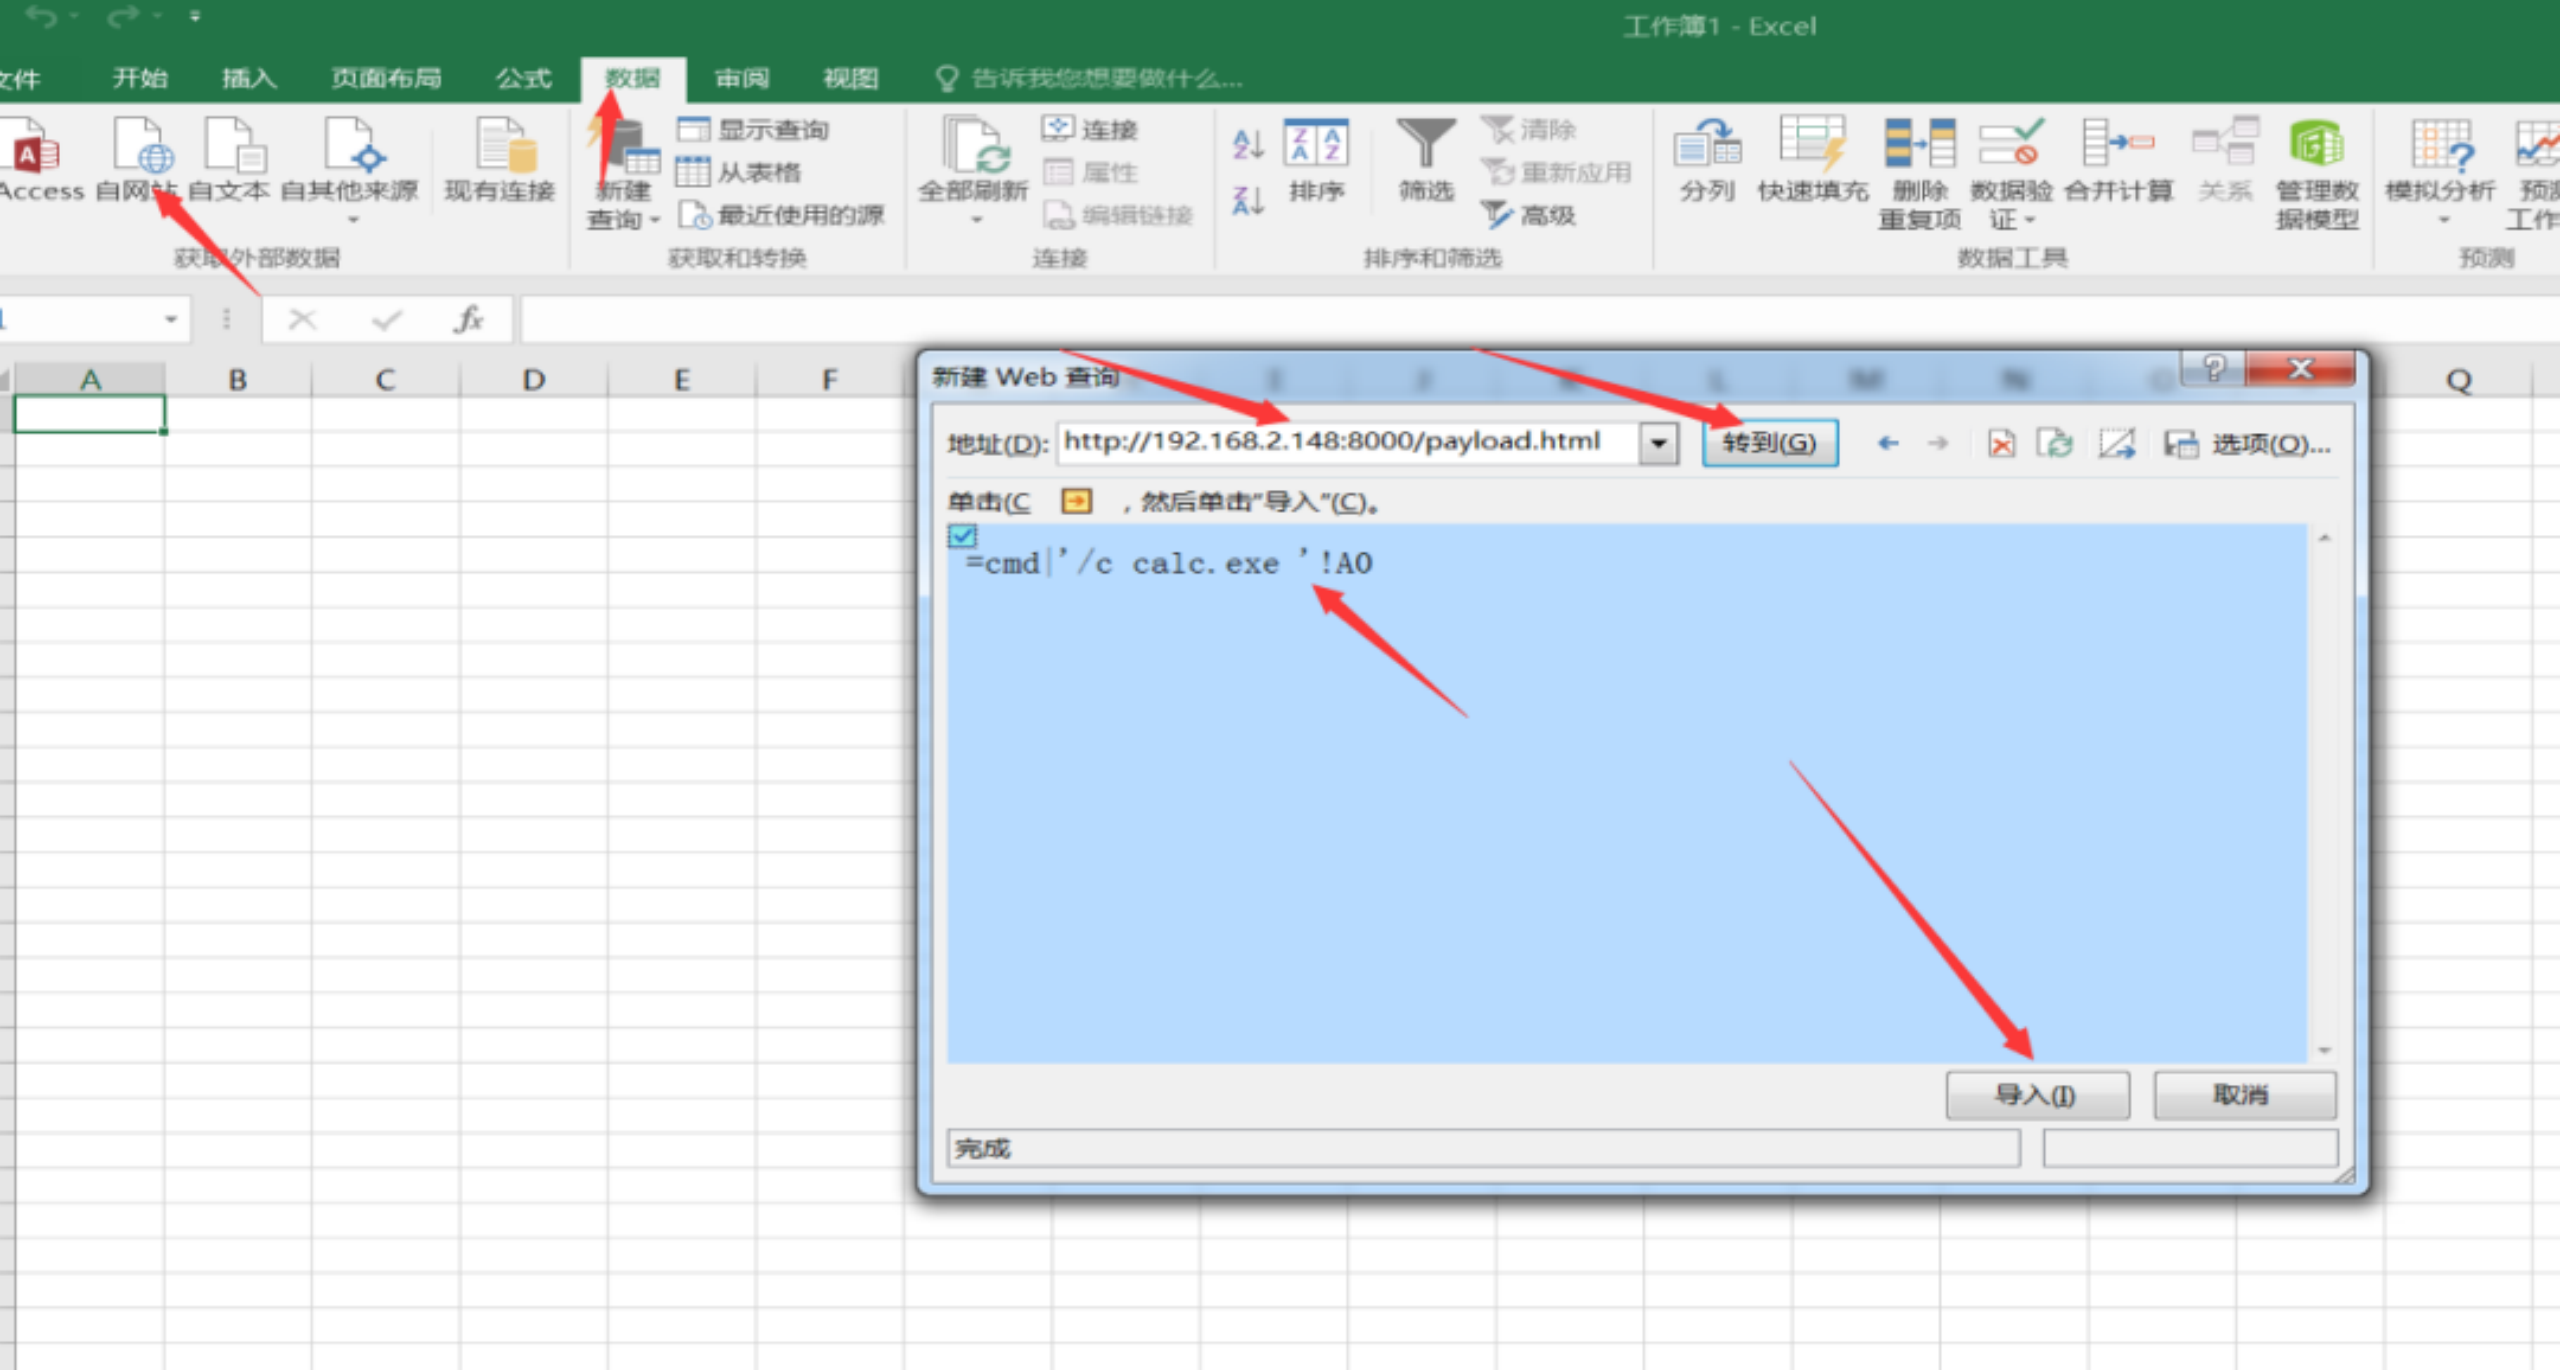Image resolution: width=2560 pixels, height=1370 pixels.
Task: Click the stop loading icon in dialog
Action: click(2001, 443)
